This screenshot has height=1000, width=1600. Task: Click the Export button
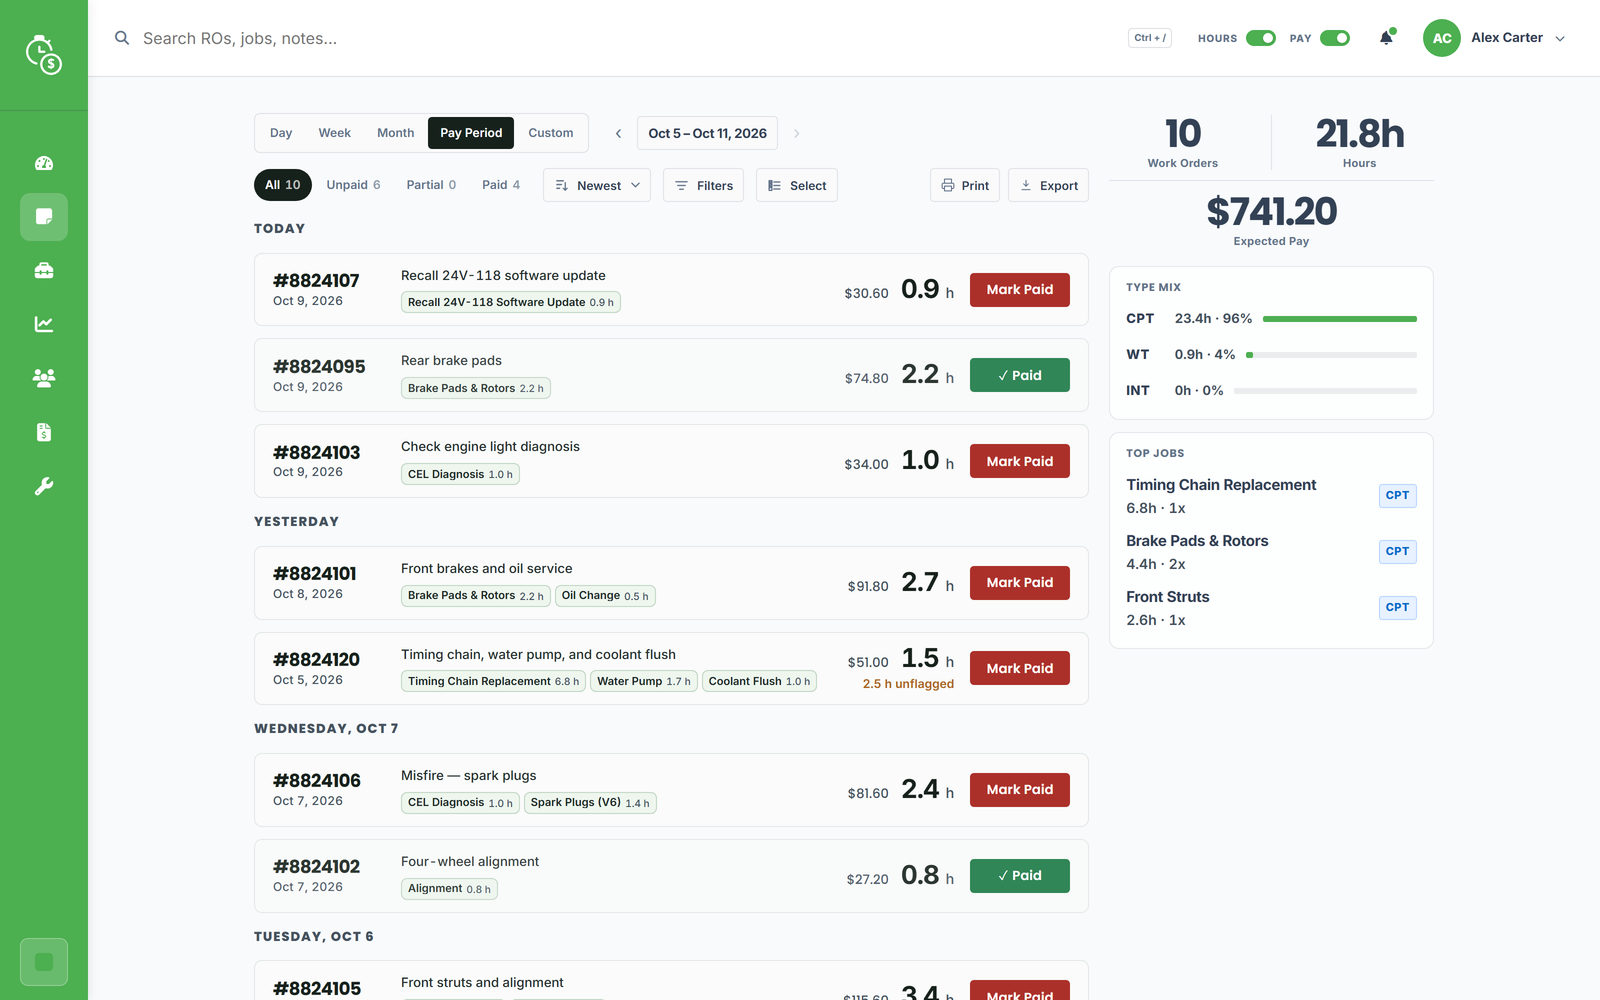tap(1048, 185)
